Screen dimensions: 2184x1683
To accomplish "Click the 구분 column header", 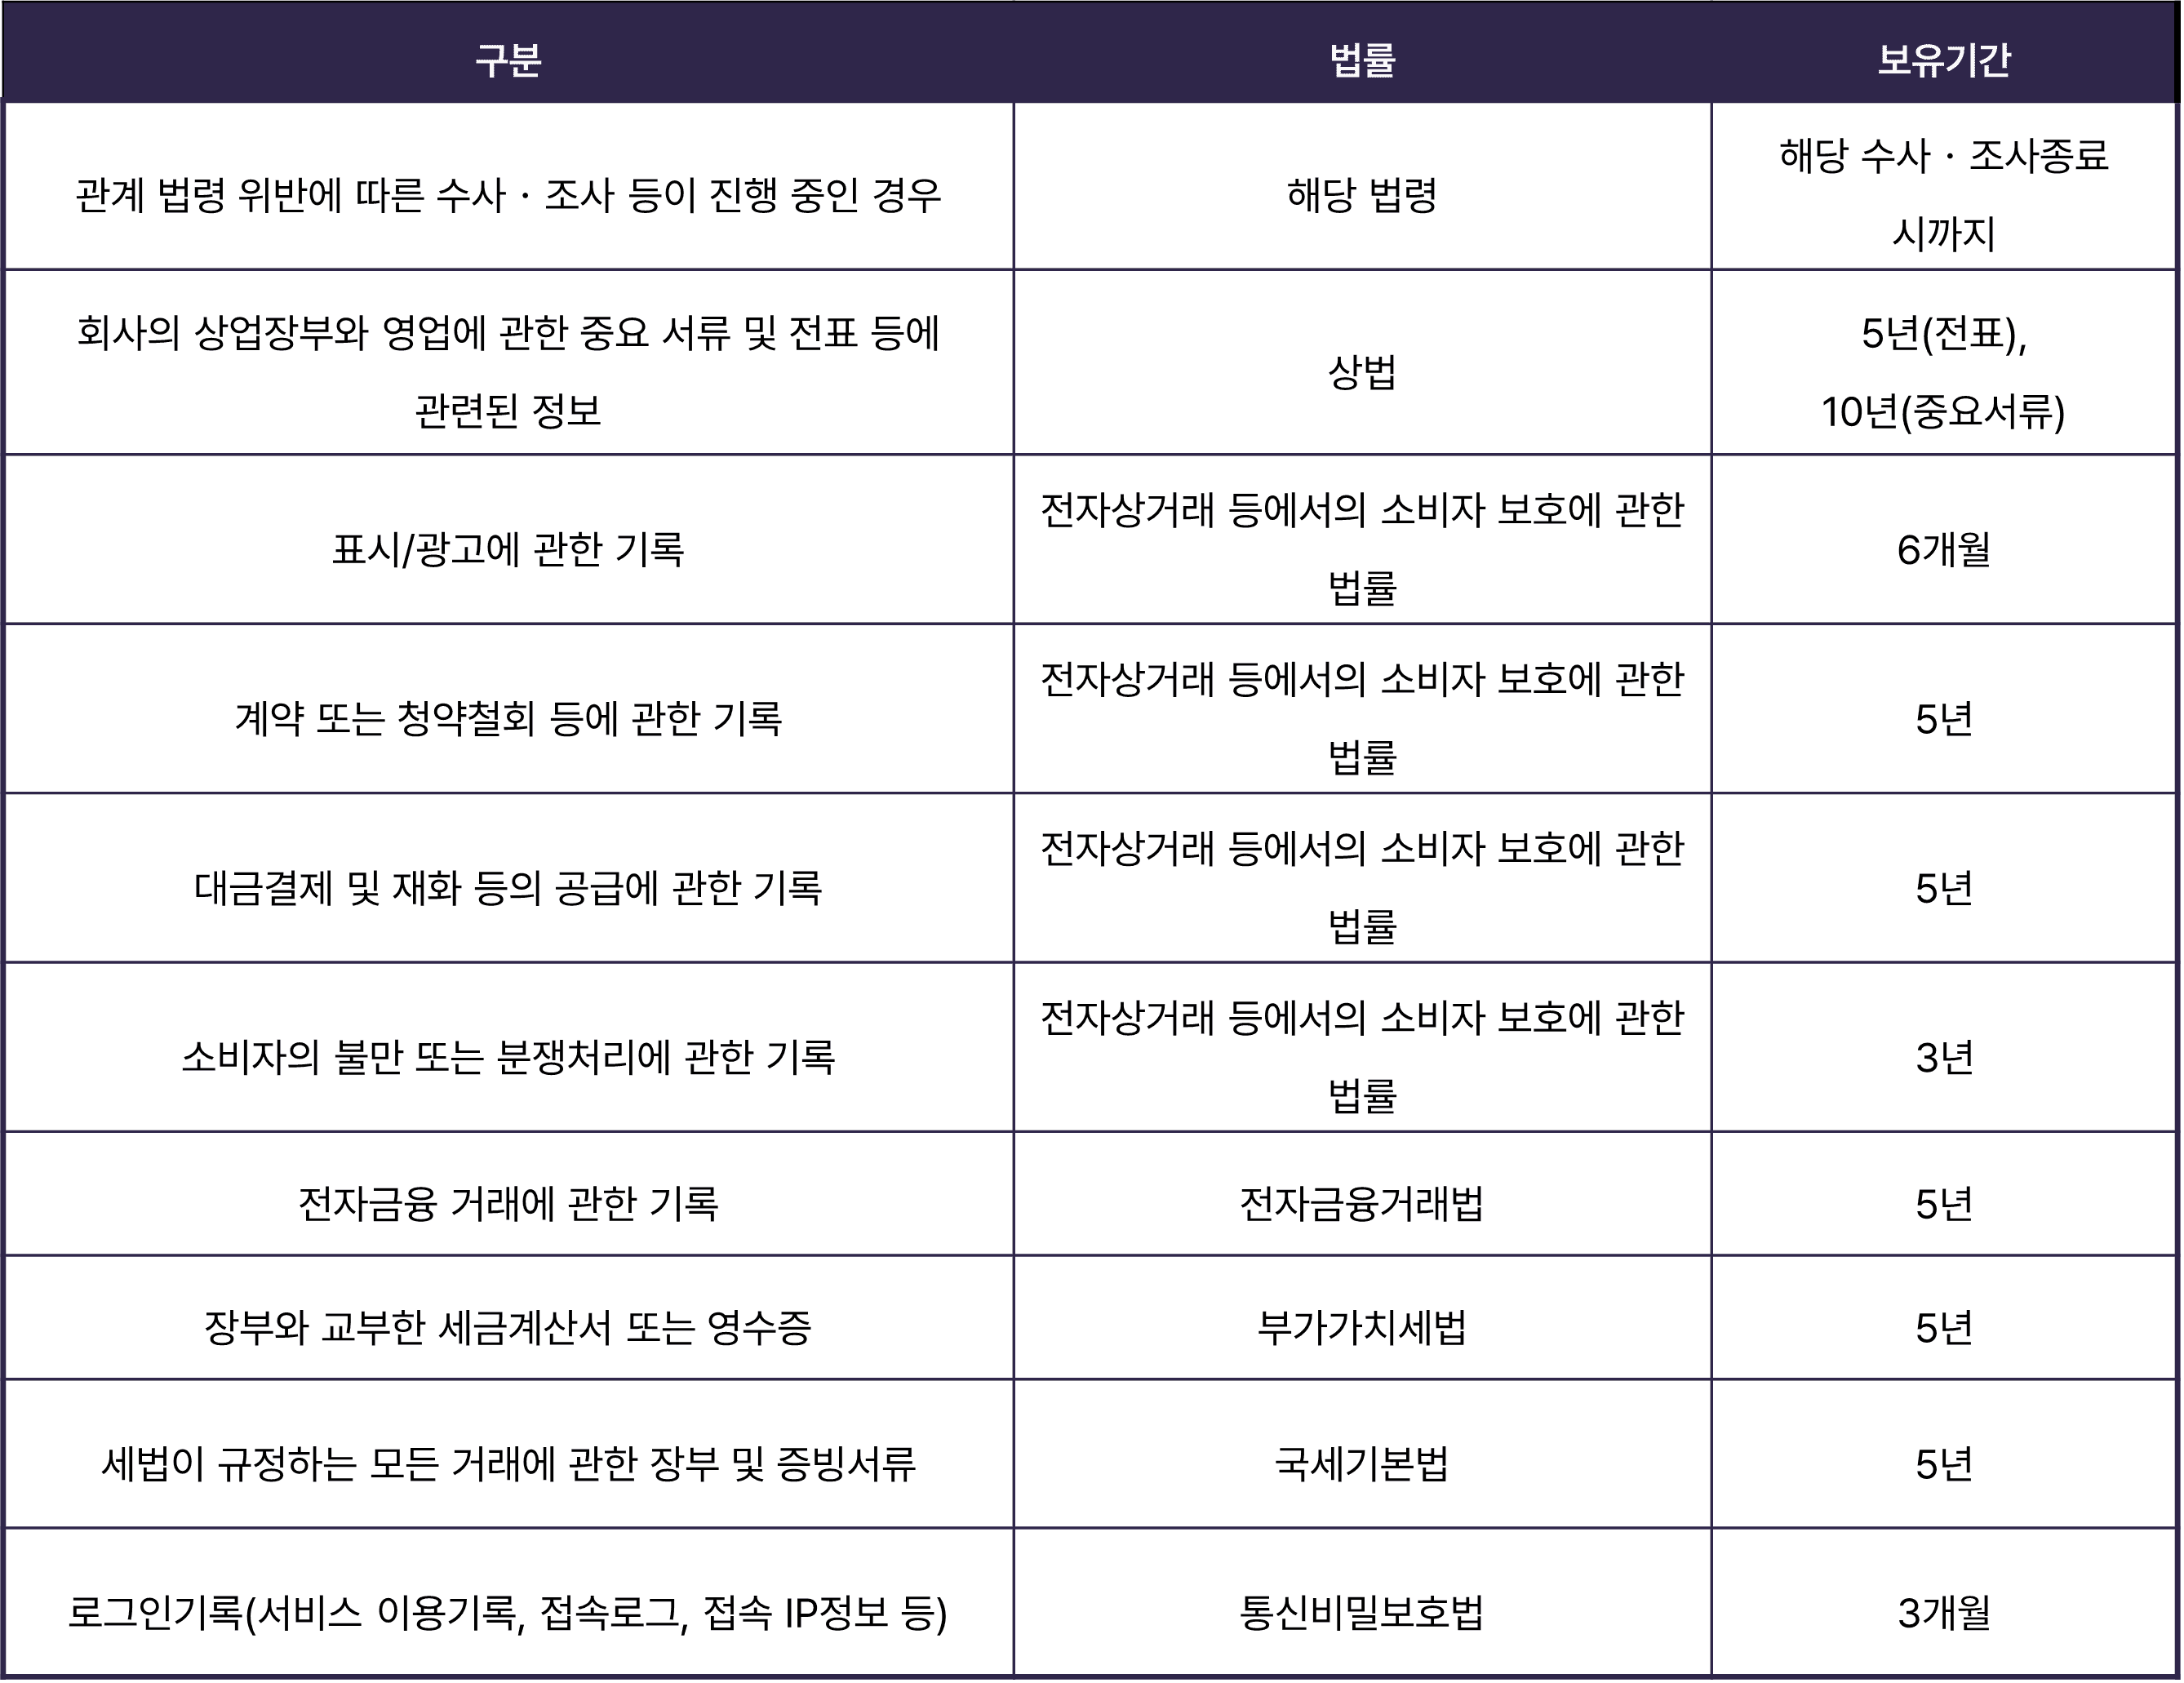I will [x=508, y=60].
